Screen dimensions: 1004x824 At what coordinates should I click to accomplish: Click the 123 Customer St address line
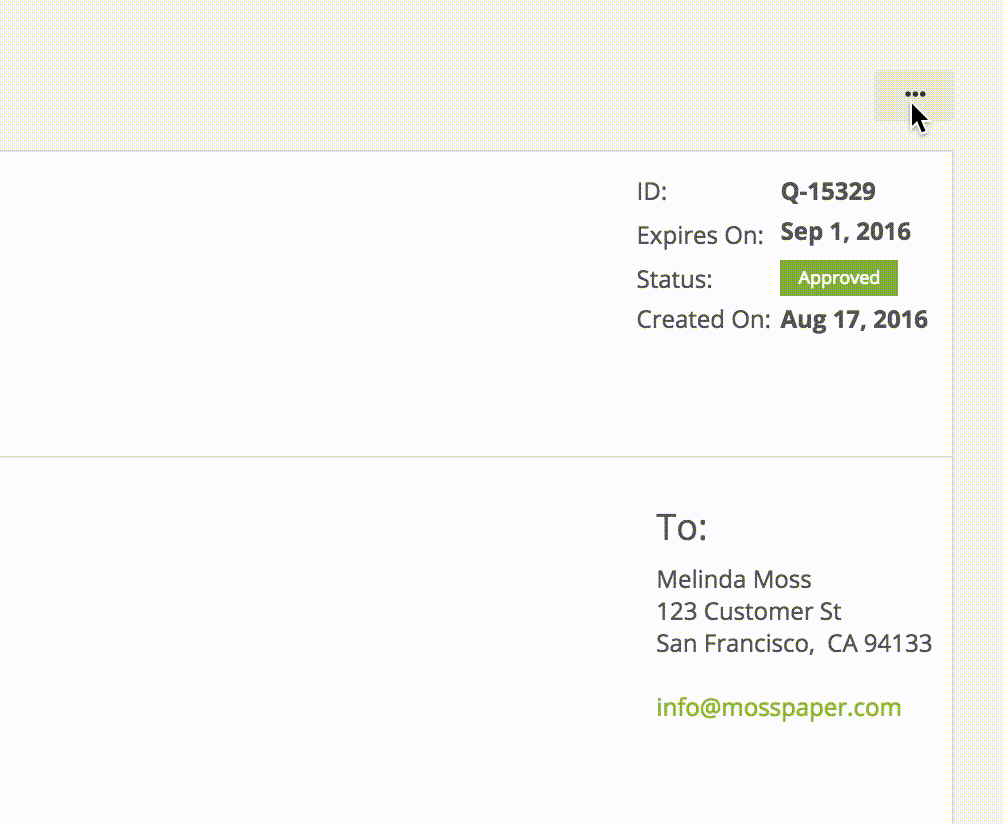(748, 611)
